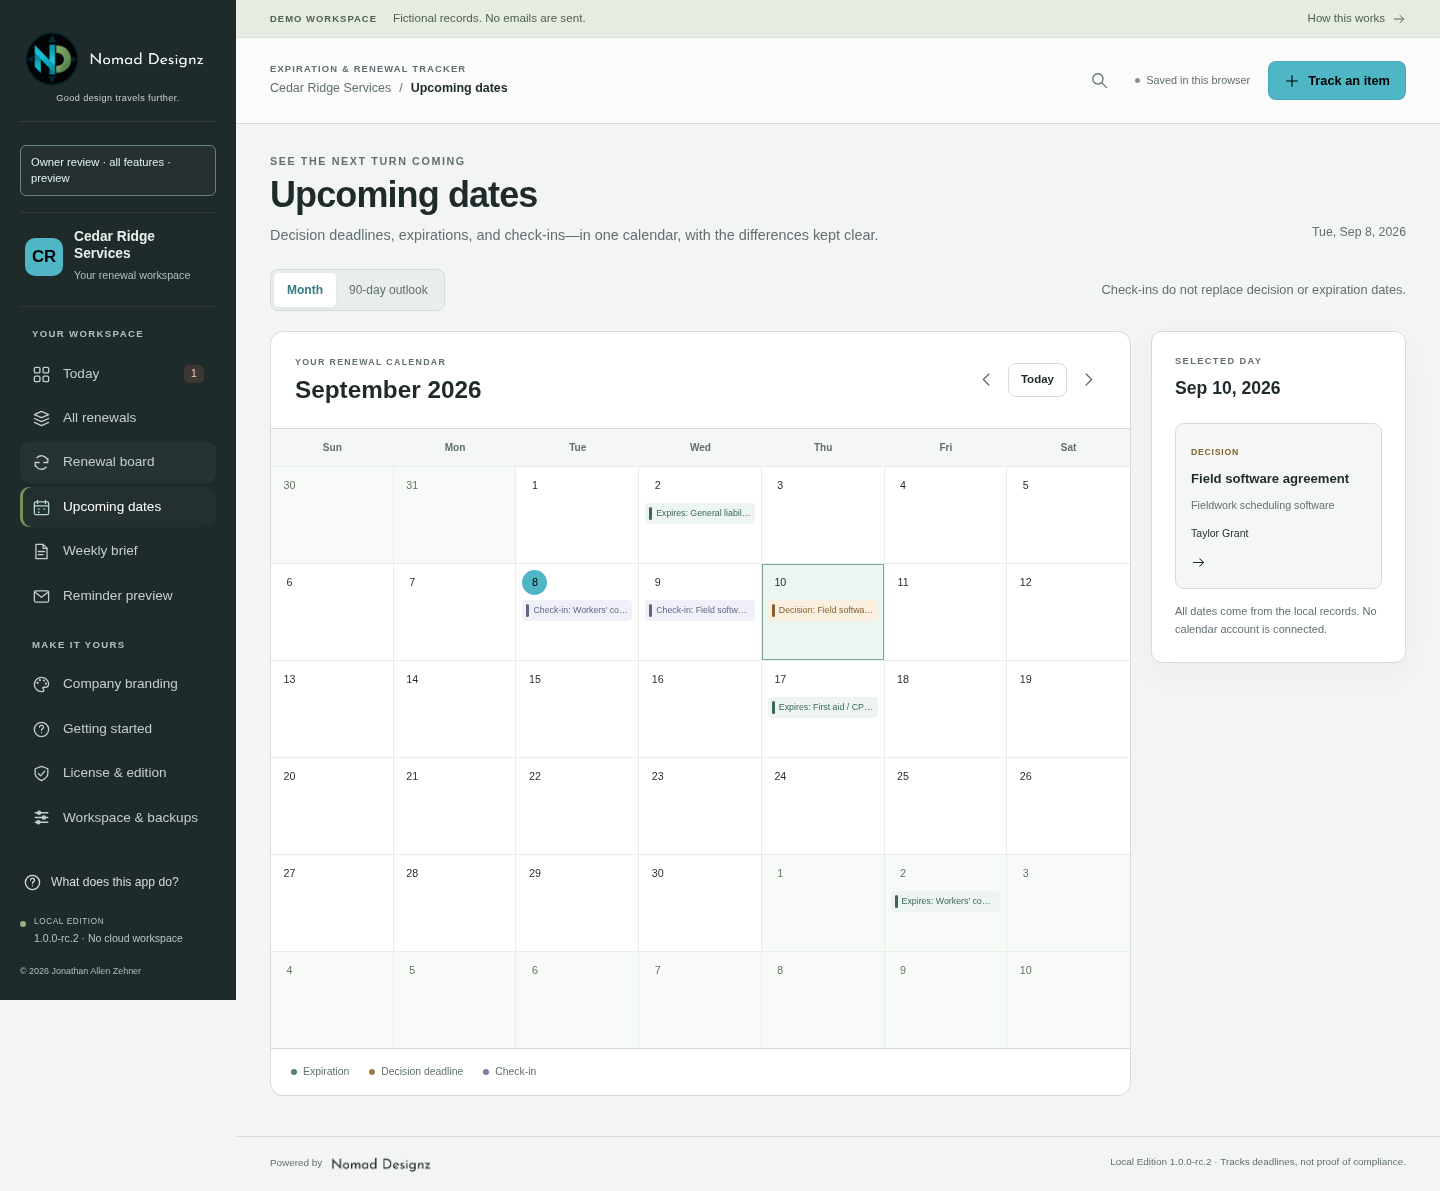Open the Expires: Workers' comp event on Oct 2
The width and height of the screenshot is (1440, 1191).
tap(945, 901)
